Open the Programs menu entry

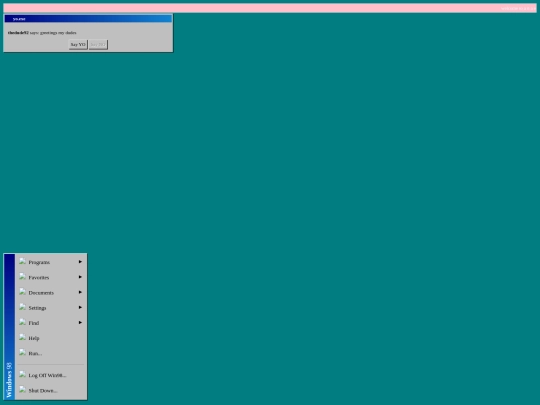pyautogui.click(x=51, y=262)
